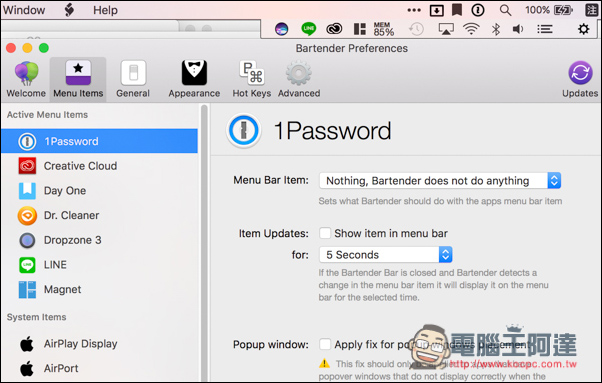Select Dr. Cleaner in the list
Viewport: 602px width, 383px height.
99,215
